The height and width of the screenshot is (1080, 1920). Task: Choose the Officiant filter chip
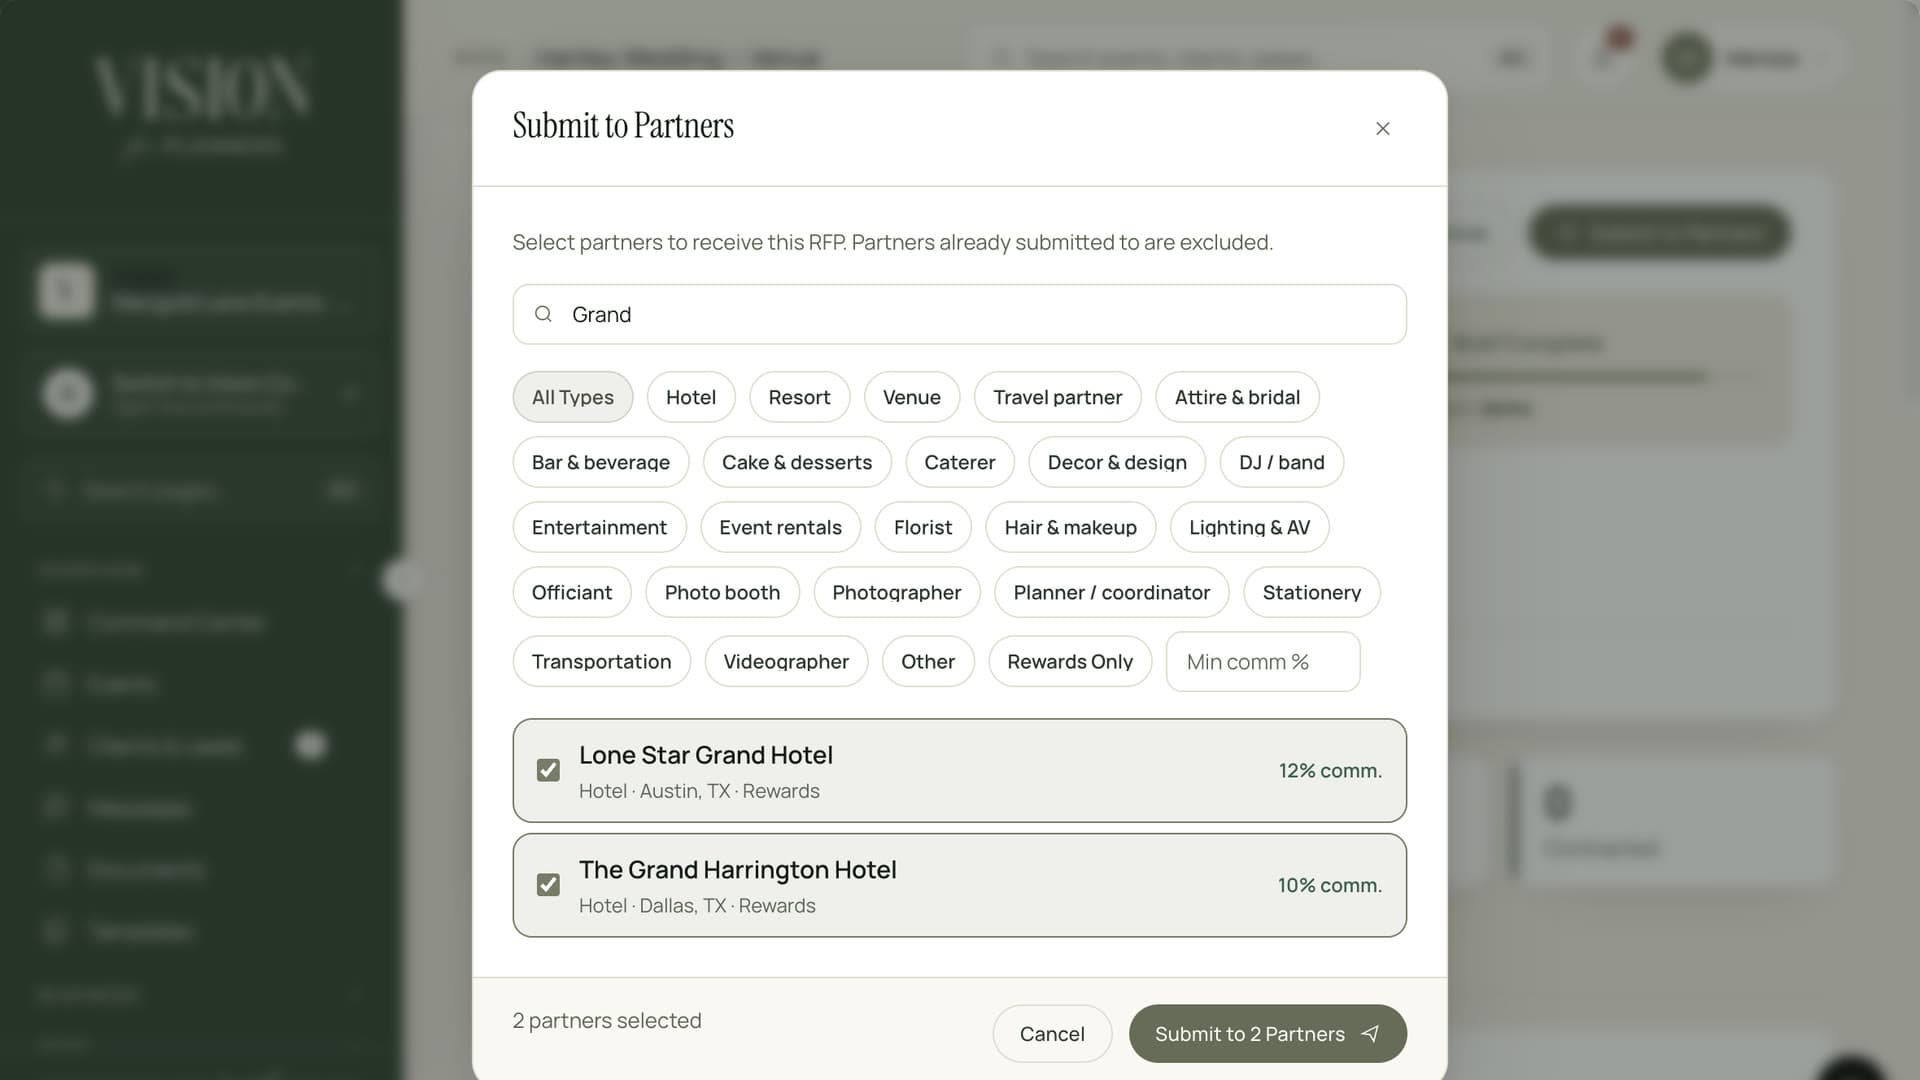click(x=572, y=592)
